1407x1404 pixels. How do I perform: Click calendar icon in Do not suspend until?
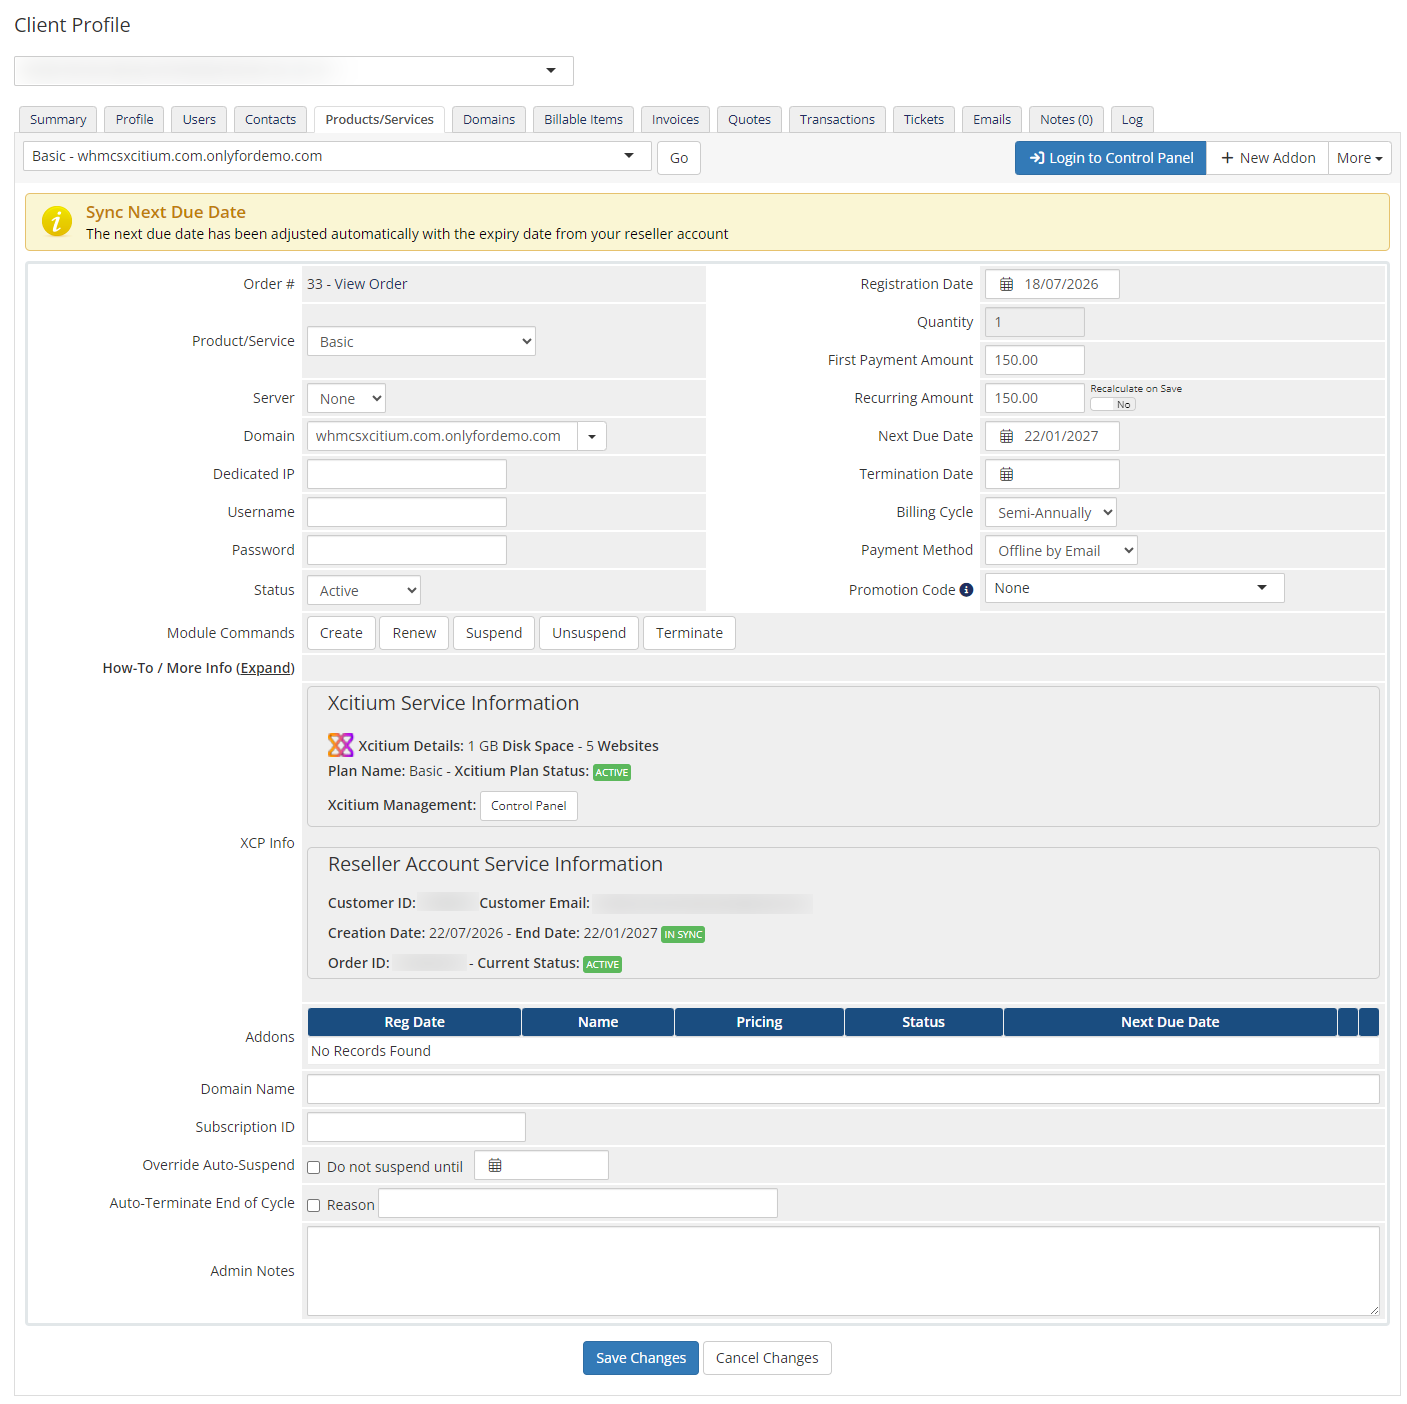click(495, 1165)
